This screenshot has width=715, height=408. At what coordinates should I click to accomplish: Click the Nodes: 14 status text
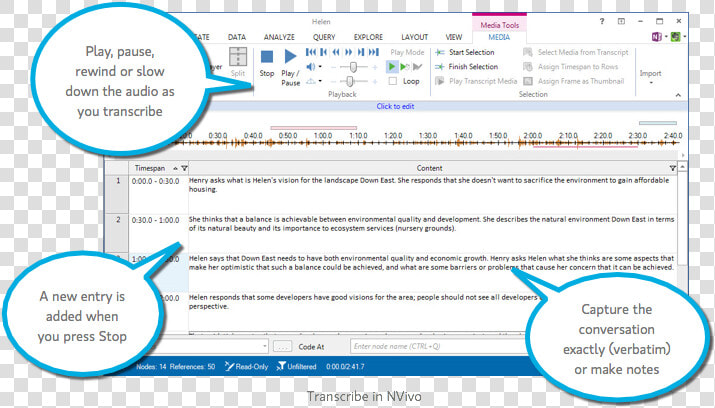click(x=151, y=367)
